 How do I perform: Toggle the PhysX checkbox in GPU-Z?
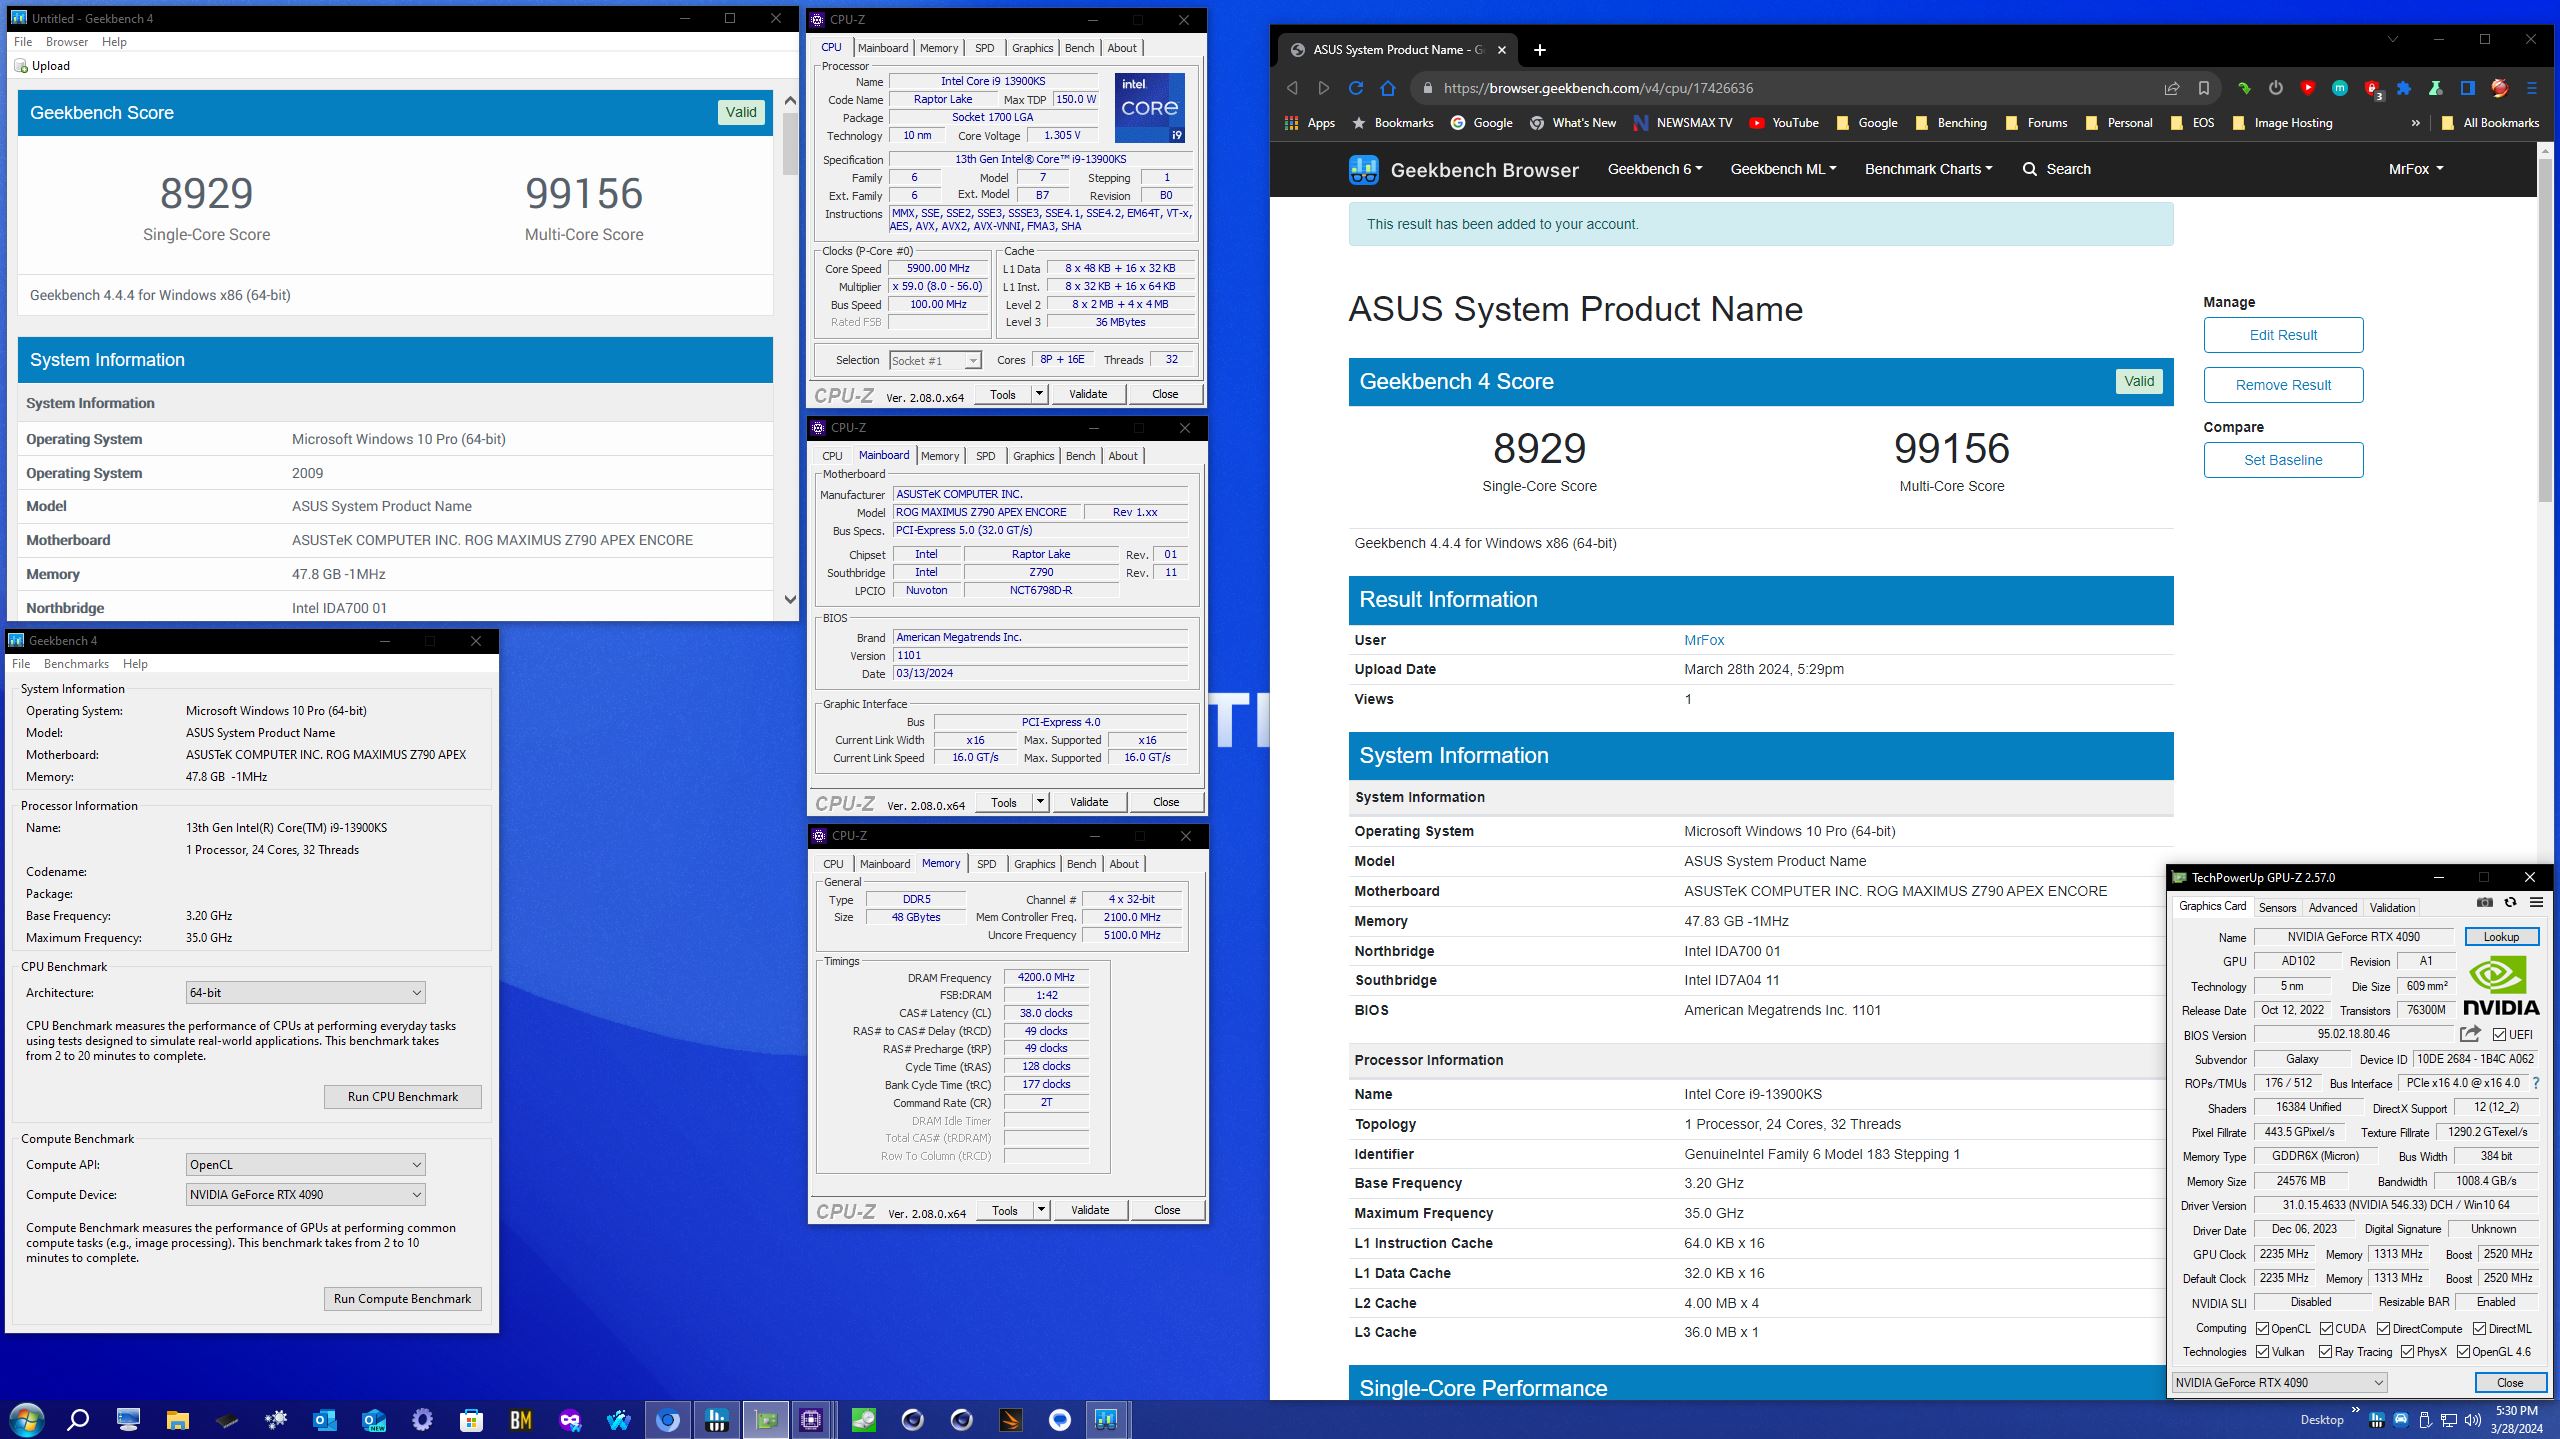click(2408, 1352)
